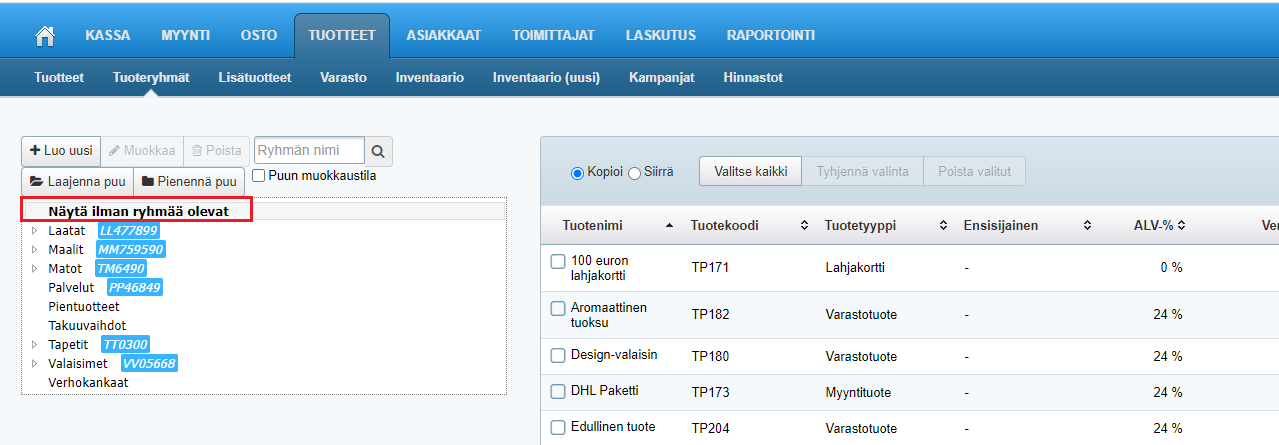Select Näytä ilman ryhmää olevat
The image size is (1279, 445).
click(138, 211)
